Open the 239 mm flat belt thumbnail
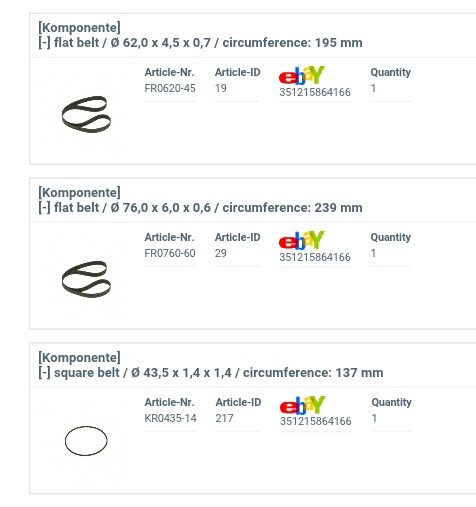 [86, 279]
